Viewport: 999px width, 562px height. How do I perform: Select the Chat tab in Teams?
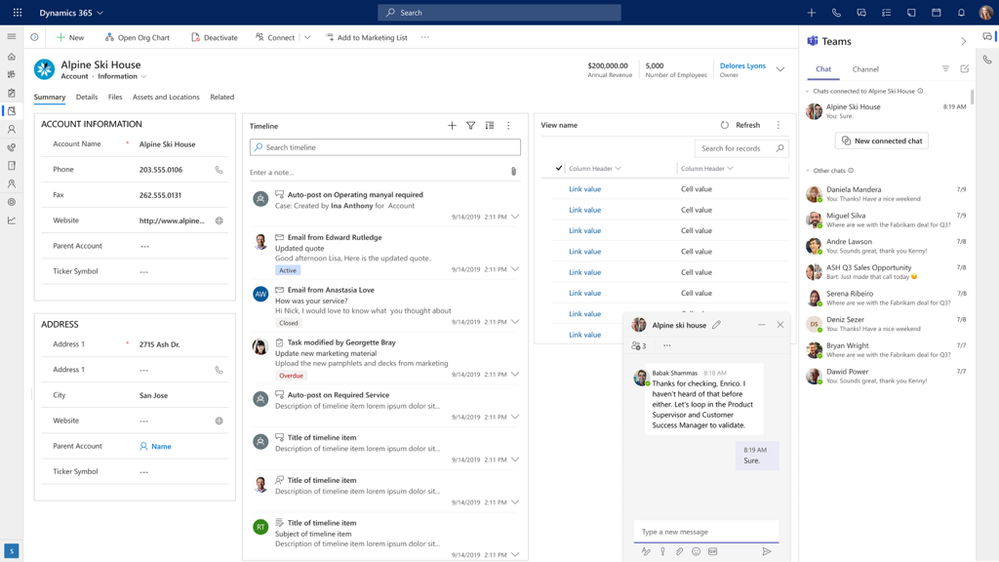click(x=823, y=69)
